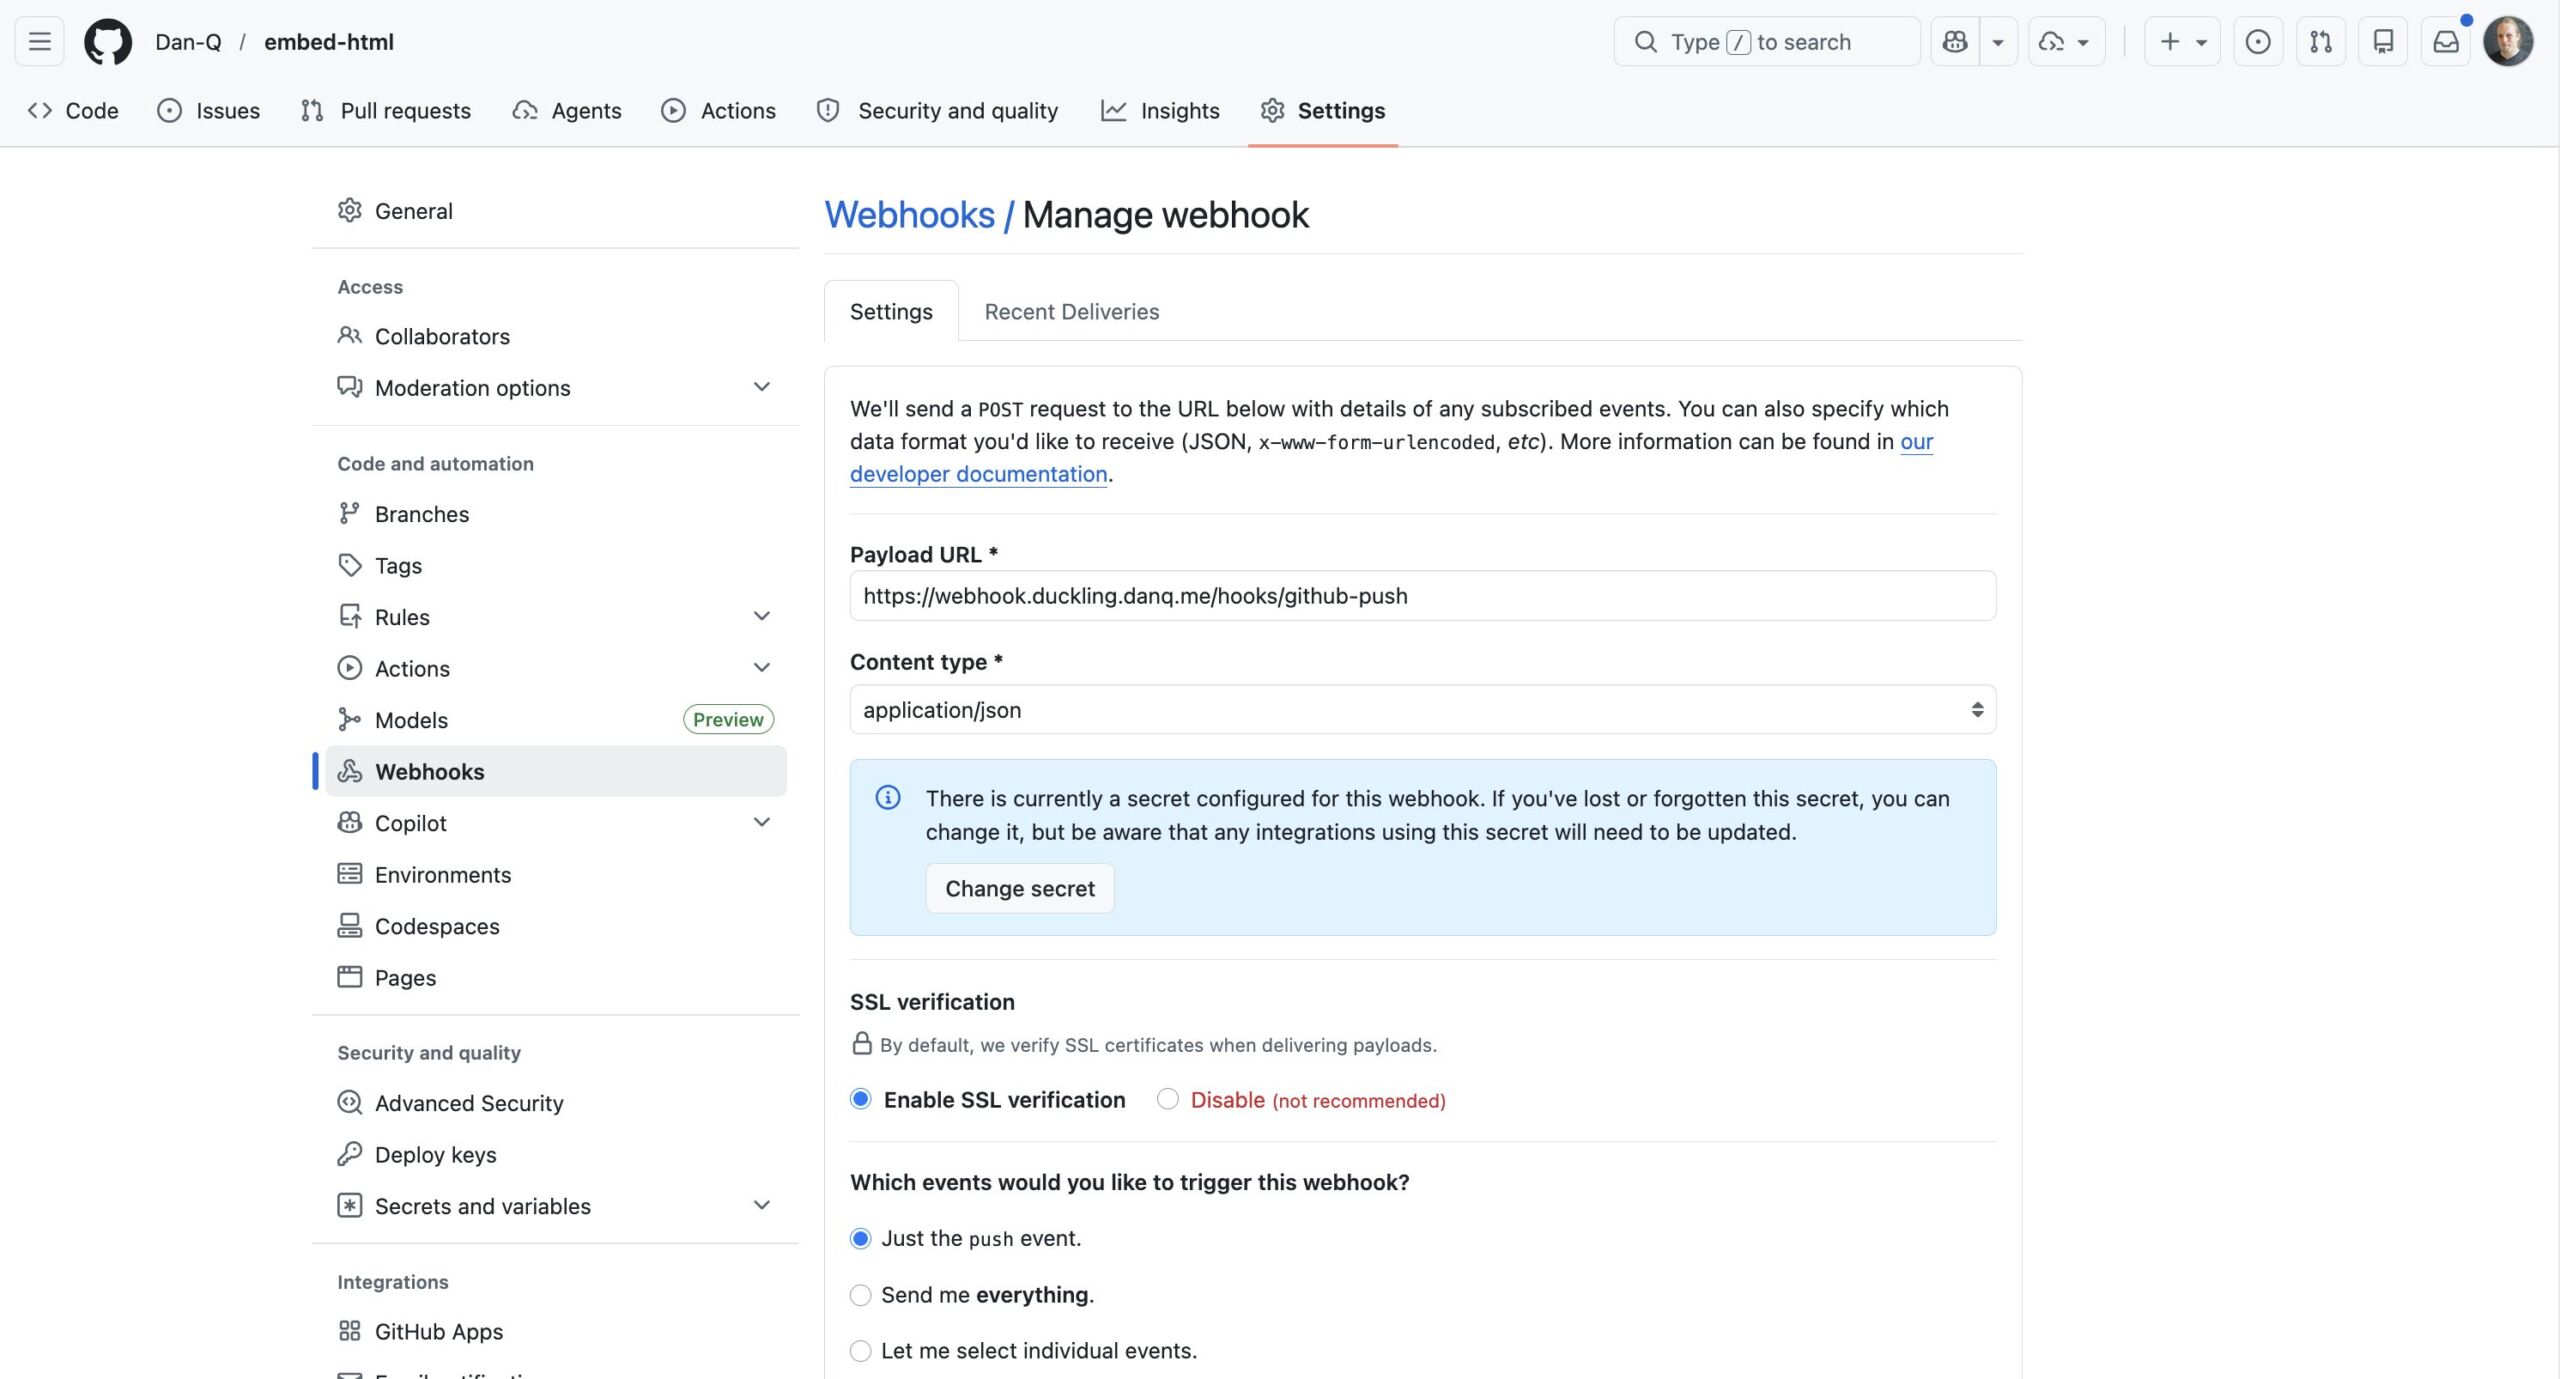Click the Codespaces icon in sidebar
The image size is (2560, 1379).
coord(349,926)
